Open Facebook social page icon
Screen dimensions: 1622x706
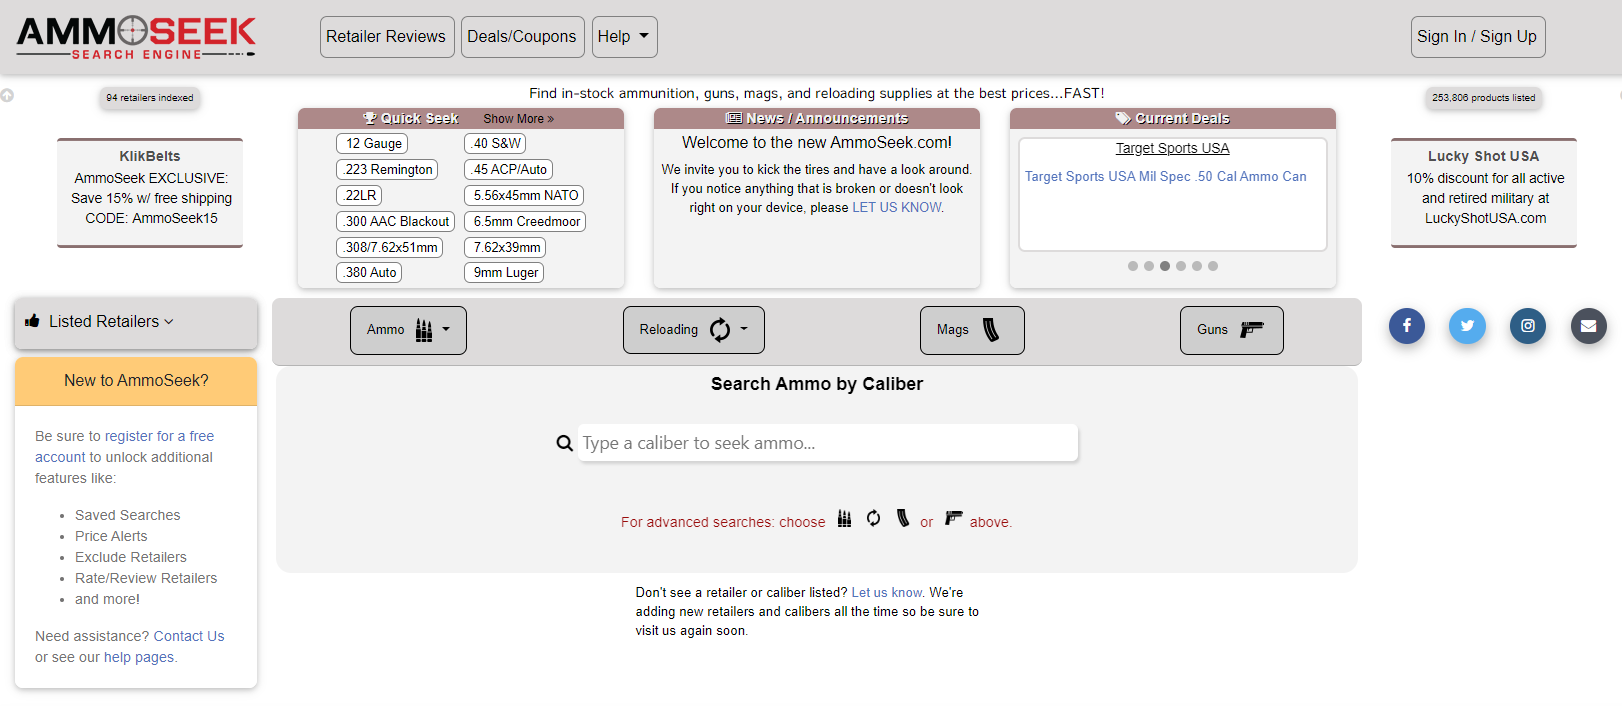1406,326
